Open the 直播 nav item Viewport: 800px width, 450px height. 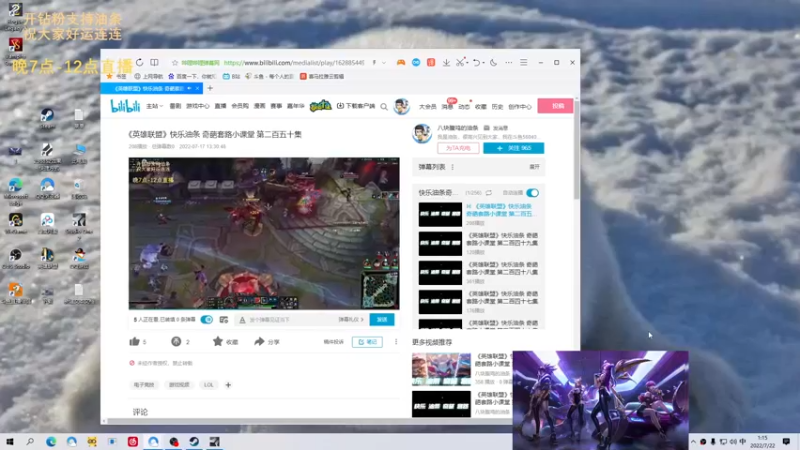pyautogui.click(x=220, y=106)
